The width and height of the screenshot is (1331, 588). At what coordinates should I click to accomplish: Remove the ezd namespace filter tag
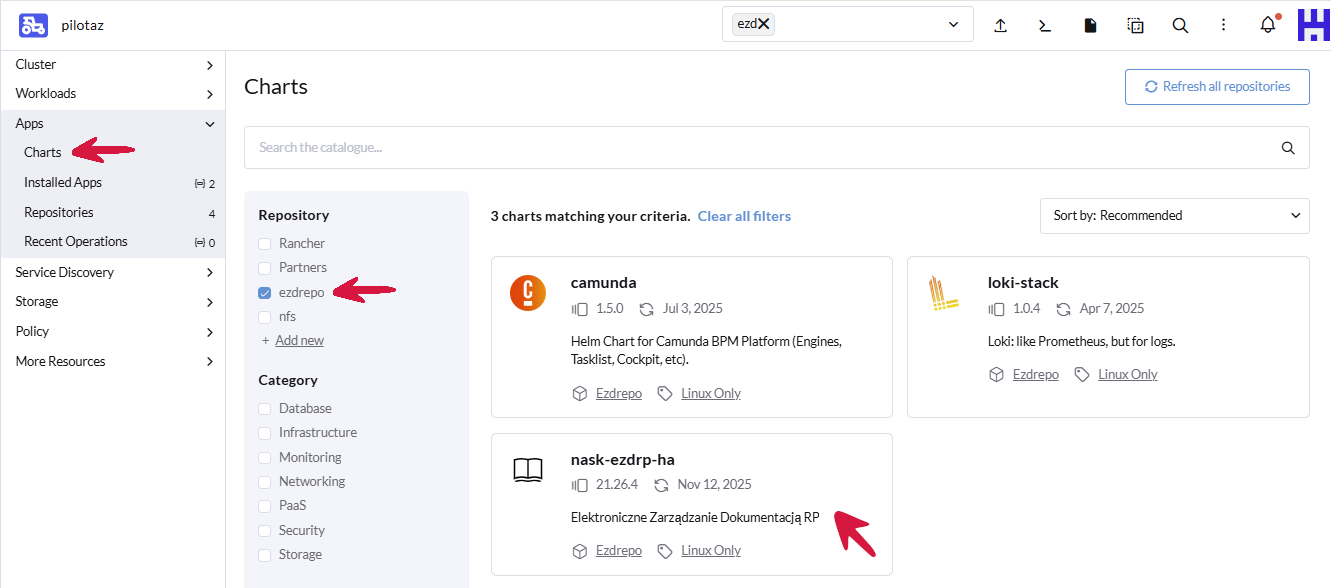click(764, 24)
